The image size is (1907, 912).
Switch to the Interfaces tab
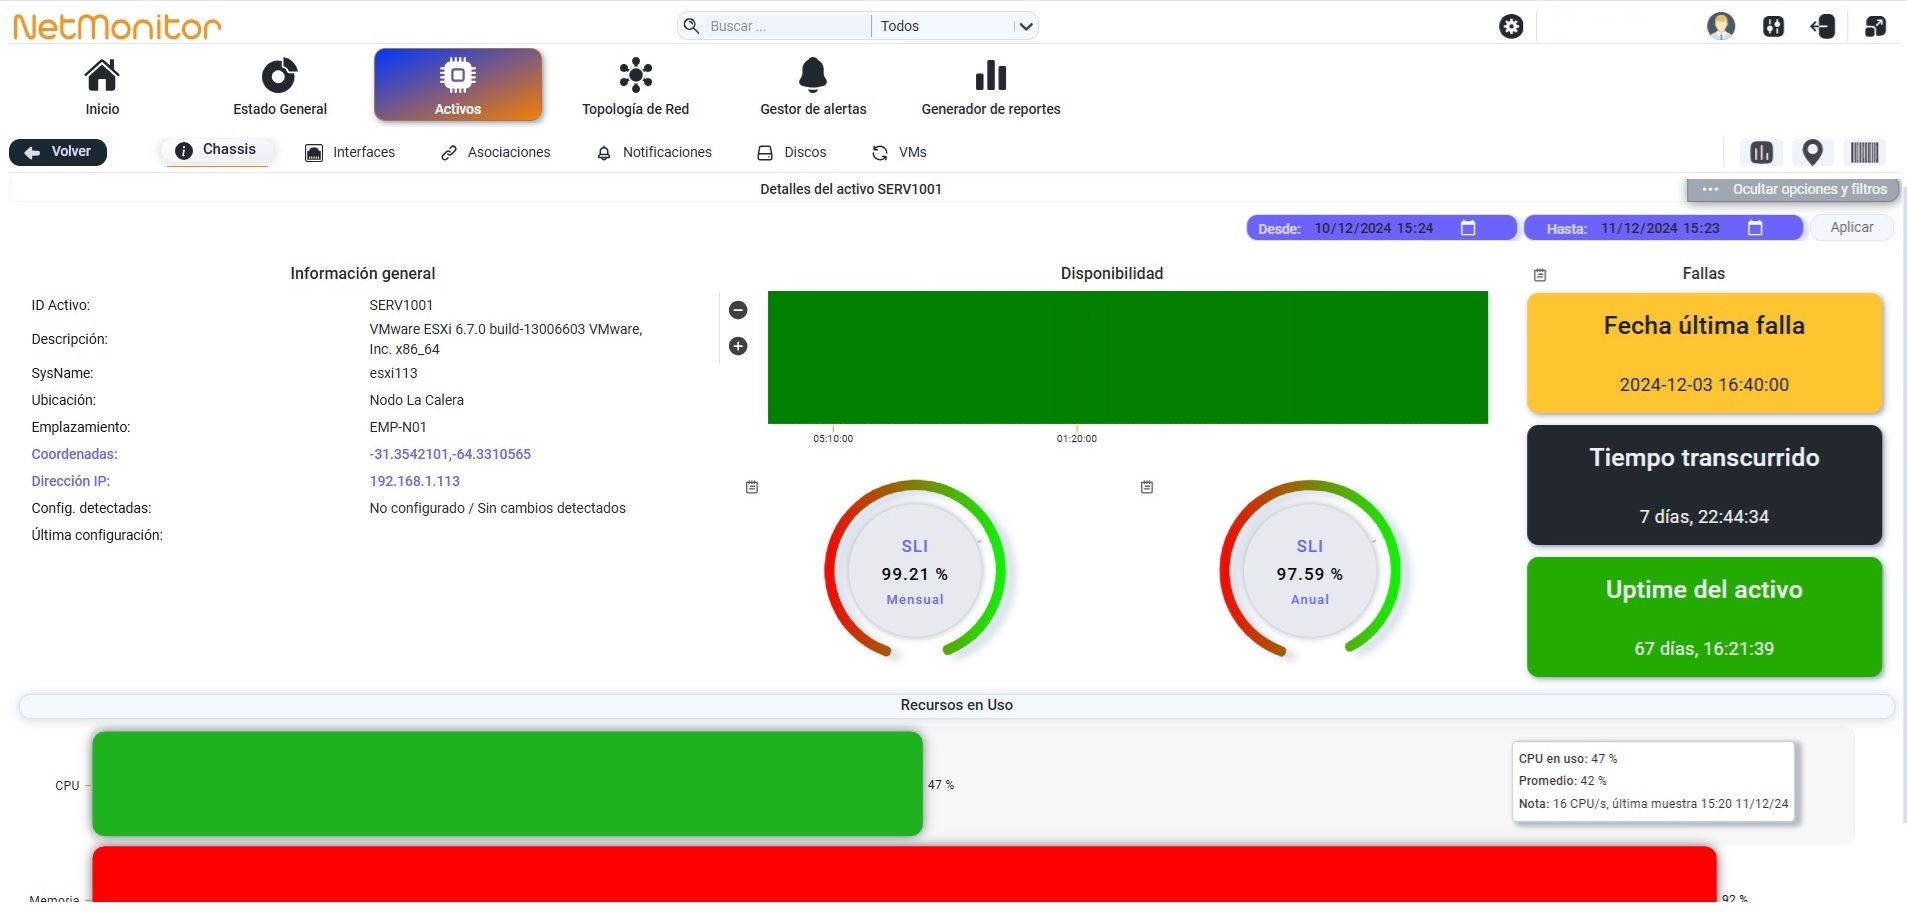pyautogui.click(x=350, y=152)
